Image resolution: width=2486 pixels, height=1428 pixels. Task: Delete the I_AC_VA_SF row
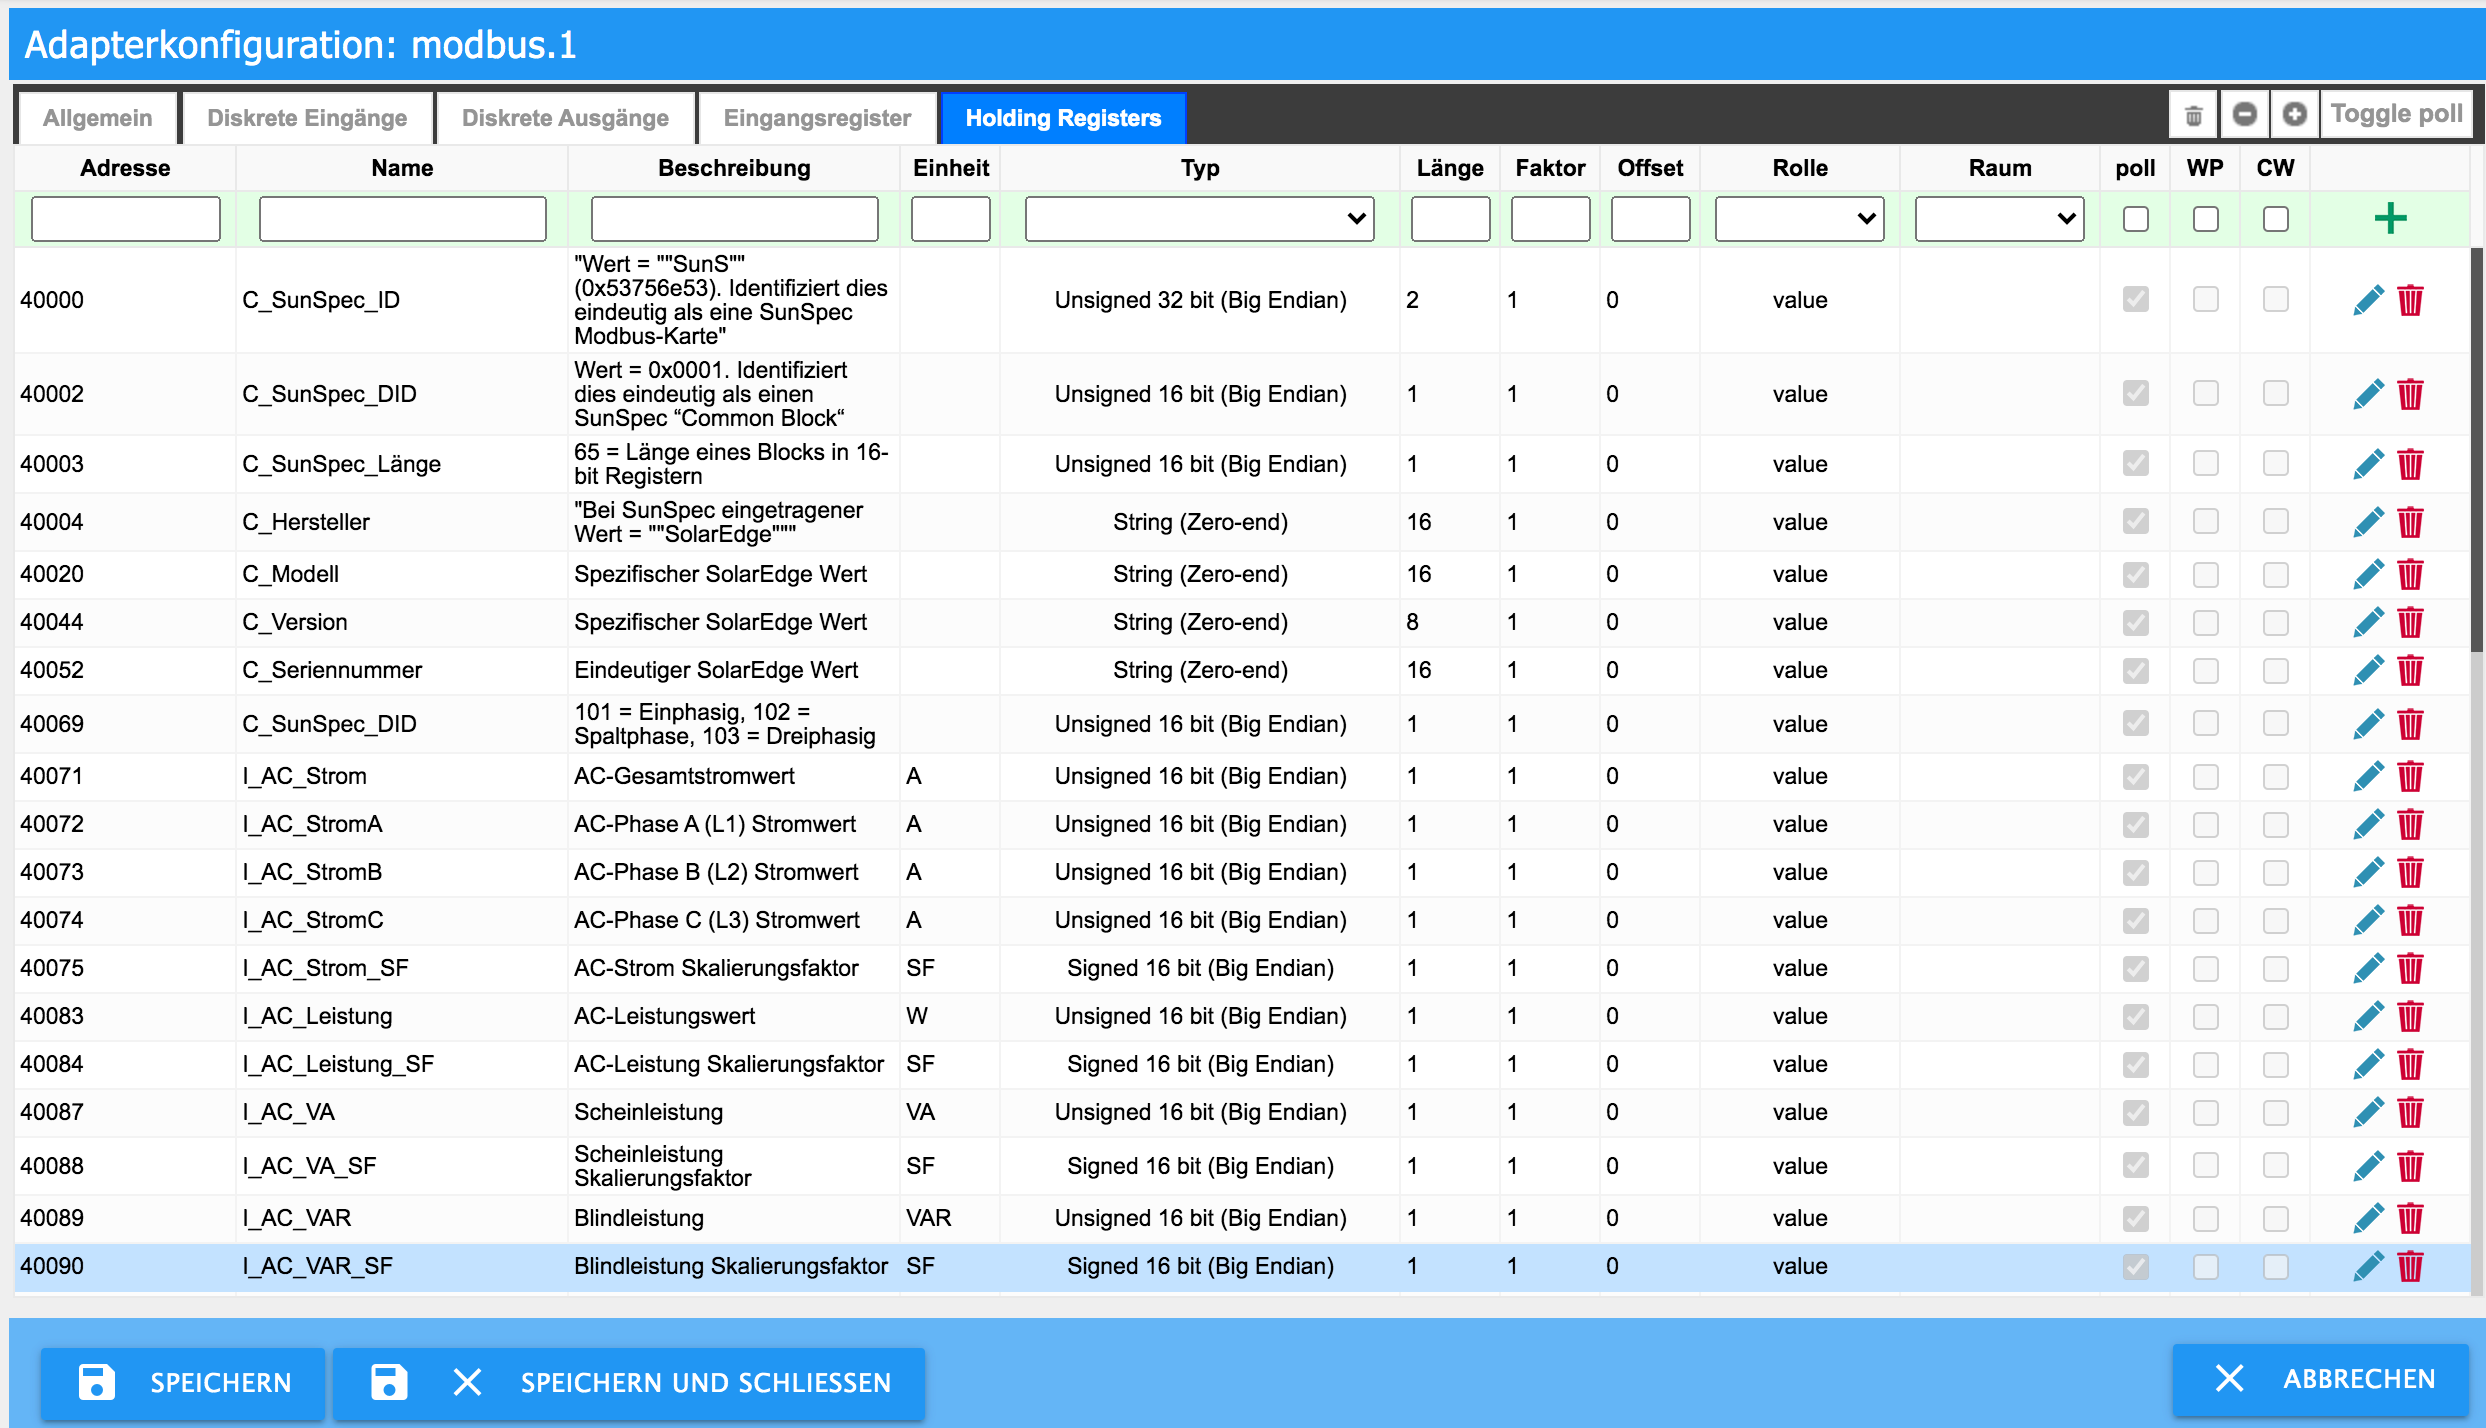[2410, 1166]
